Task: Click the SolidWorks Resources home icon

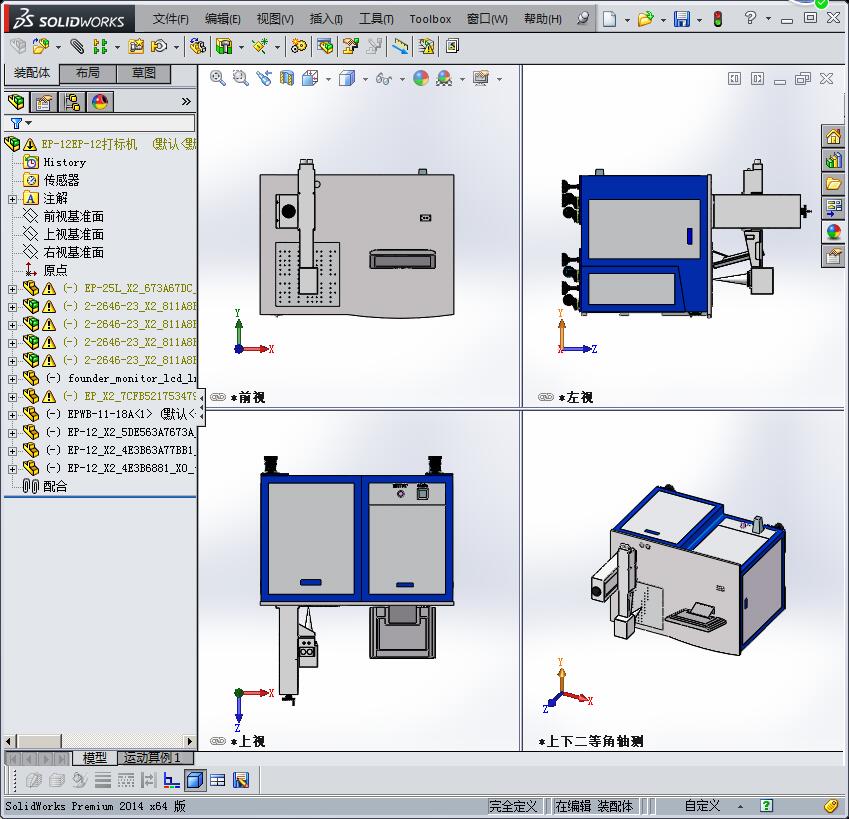Action: click(833, 136)
